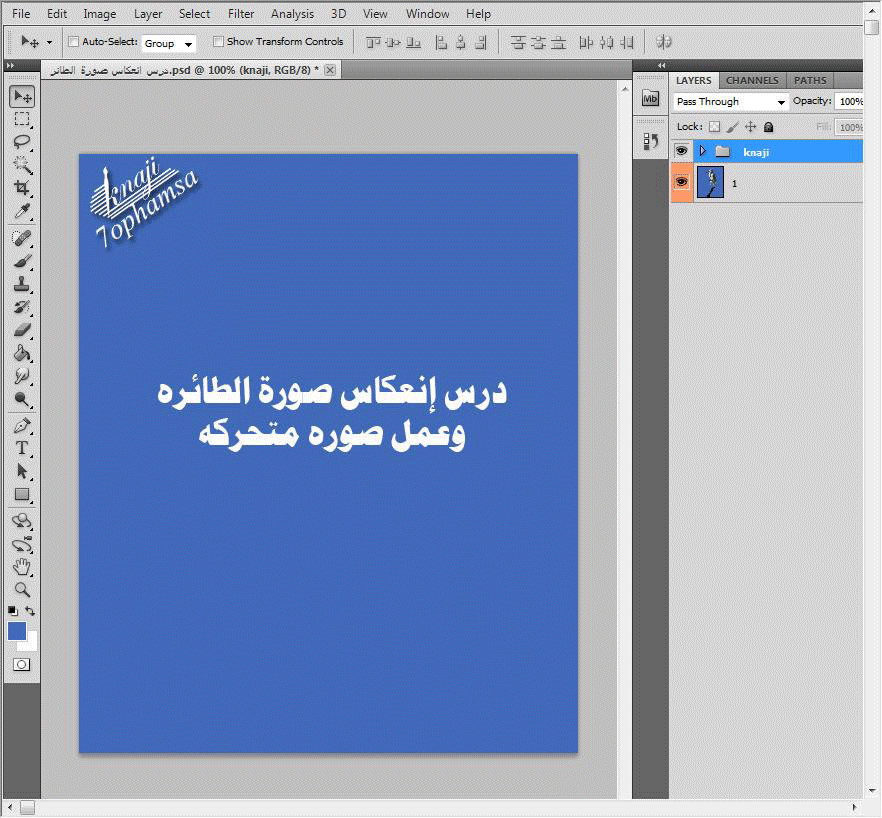Click the foreground color swatch

(x=17, y=631)
